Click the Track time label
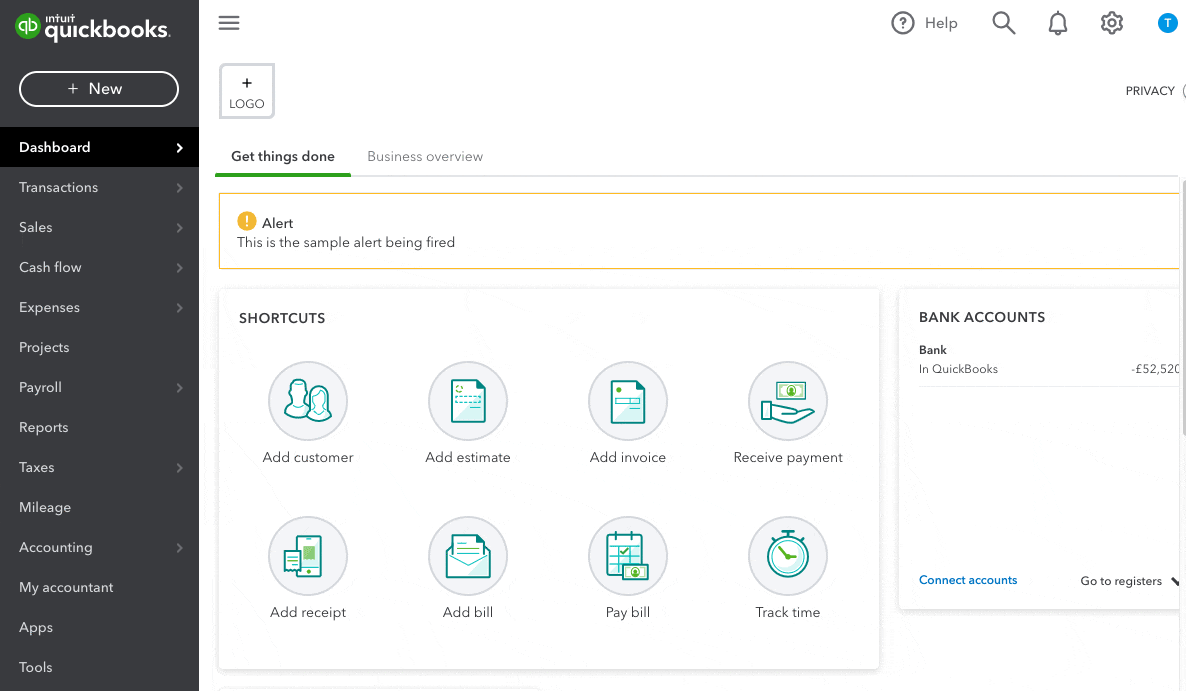Image resolution: width=1186 pixels, height=691 pixels. coord(787,612)
